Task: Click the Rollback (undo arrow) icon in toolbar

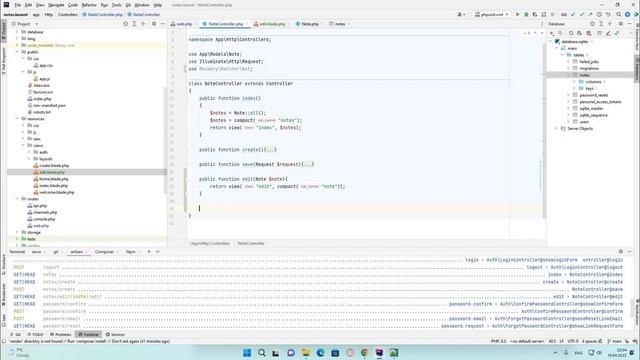Action: click(608, 14)
